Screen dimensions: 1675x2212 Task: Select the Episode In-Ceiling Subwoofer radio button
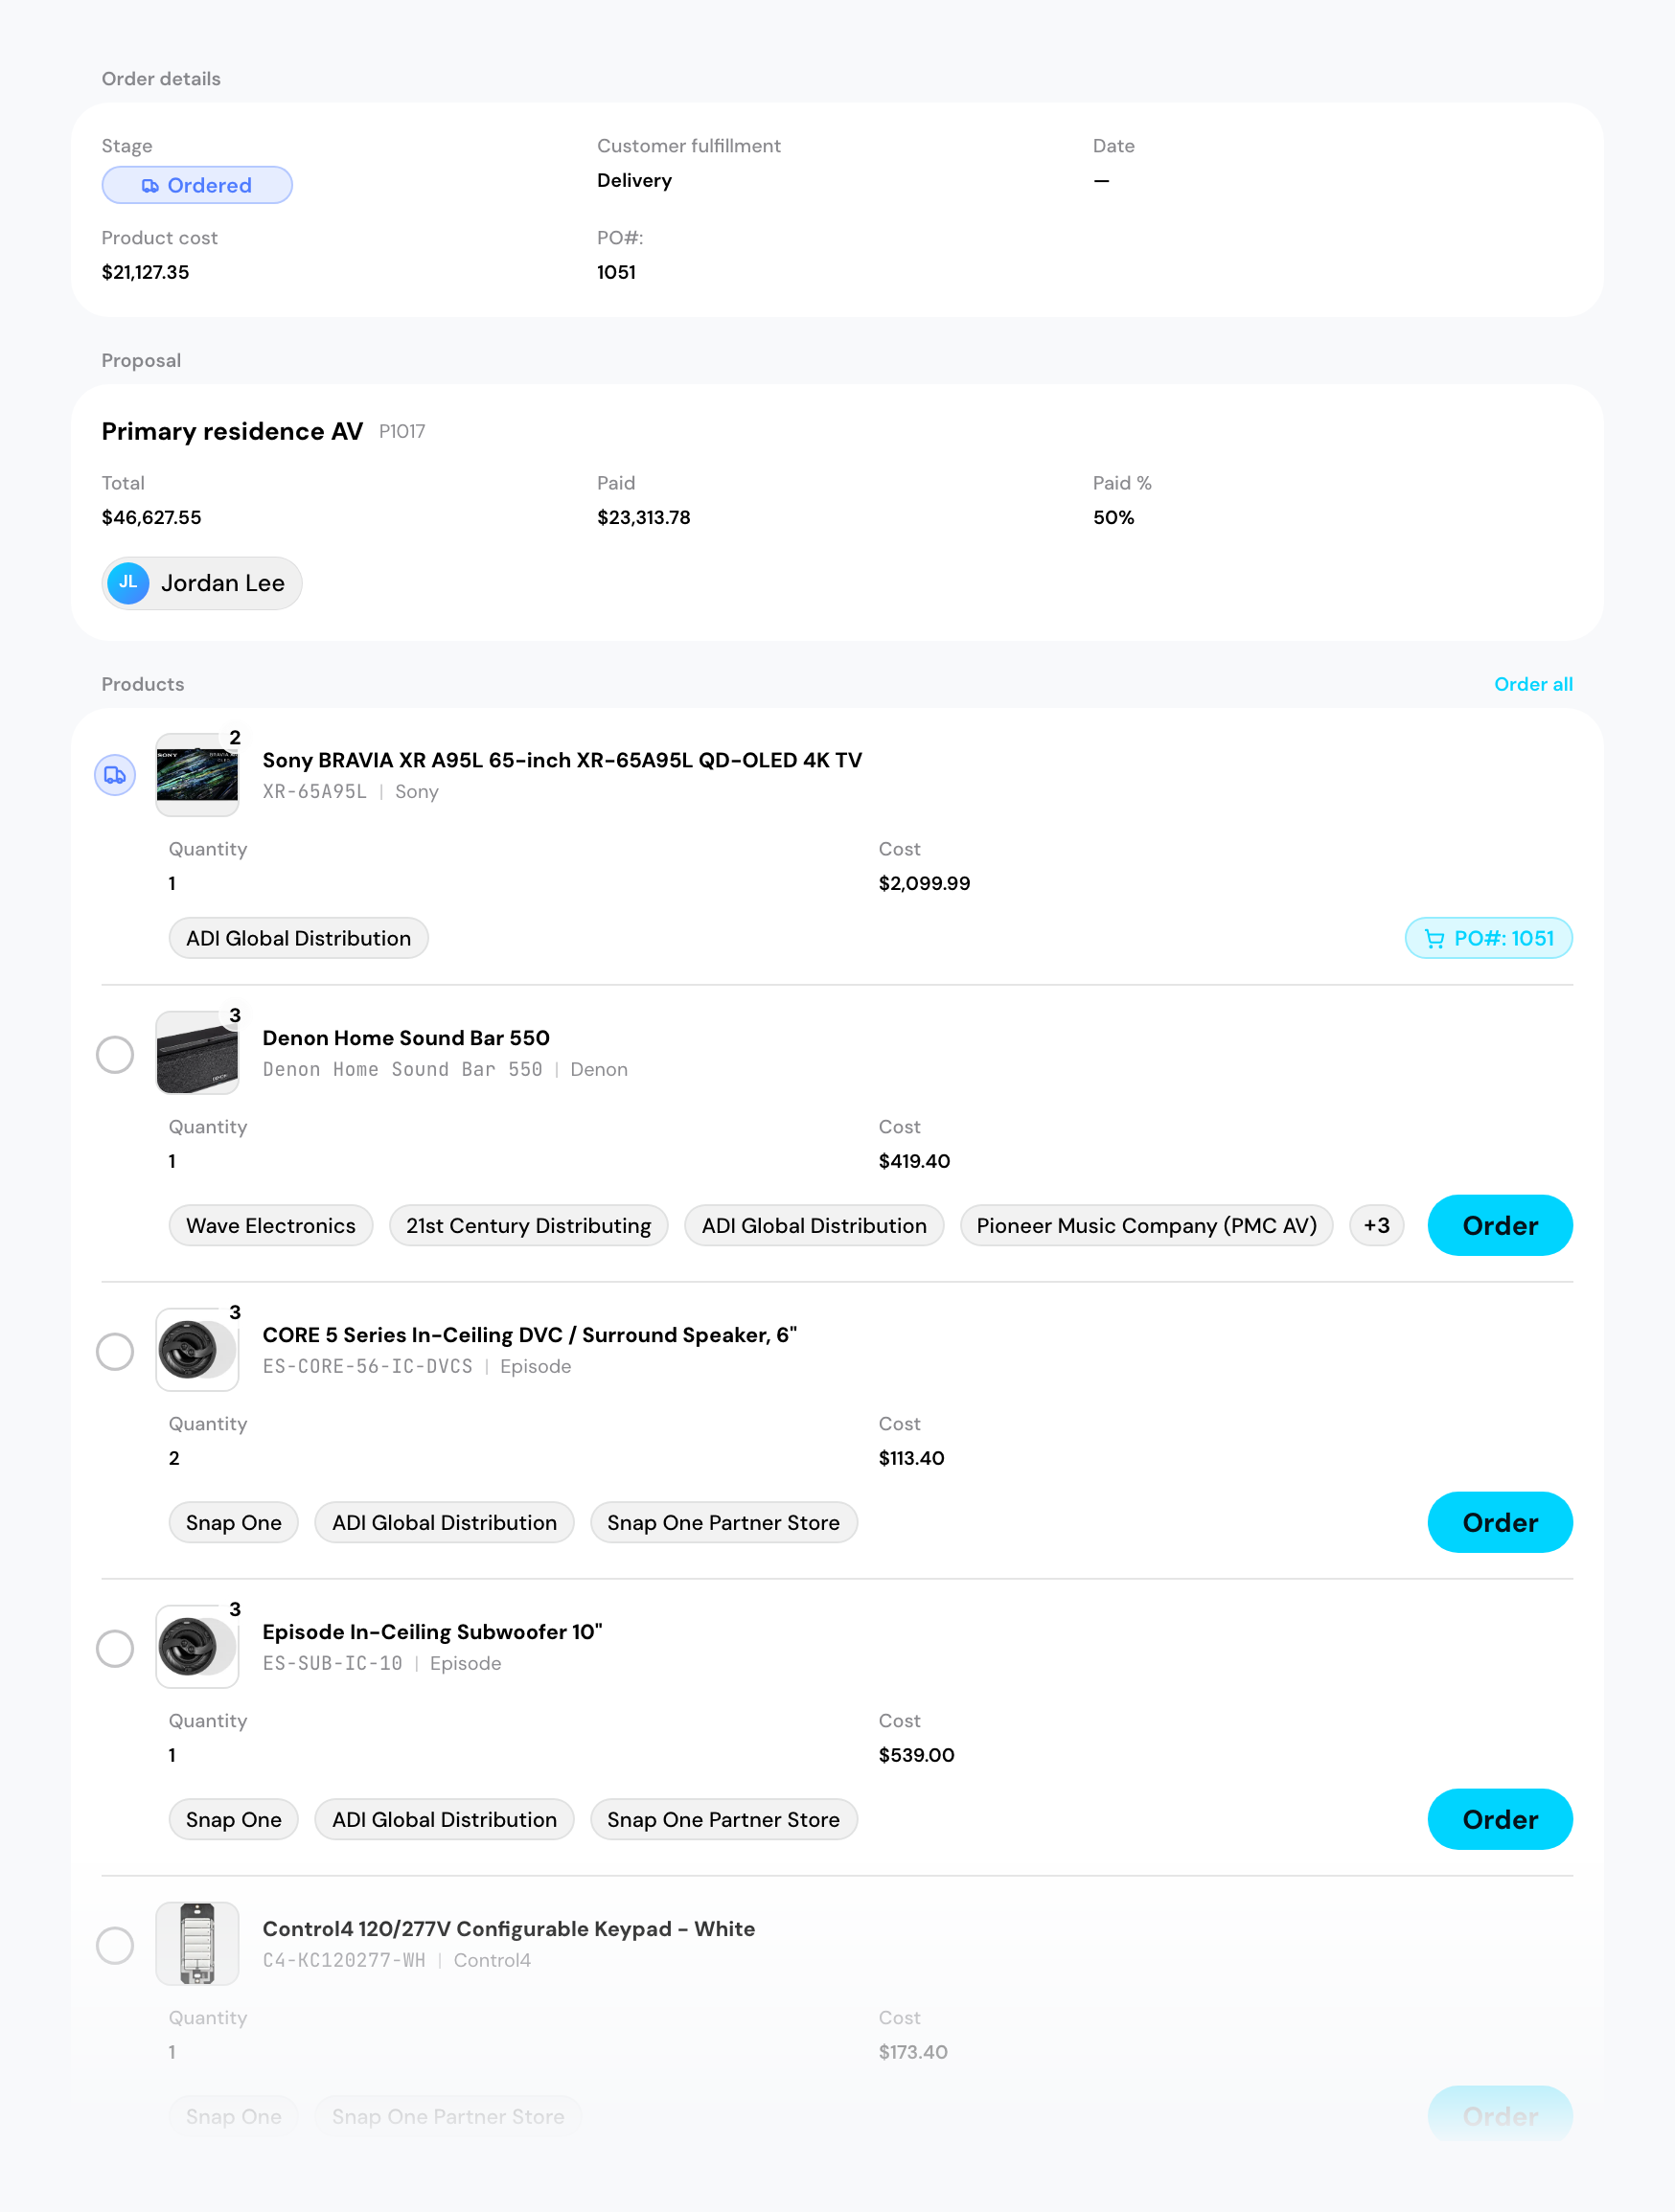115,1648
